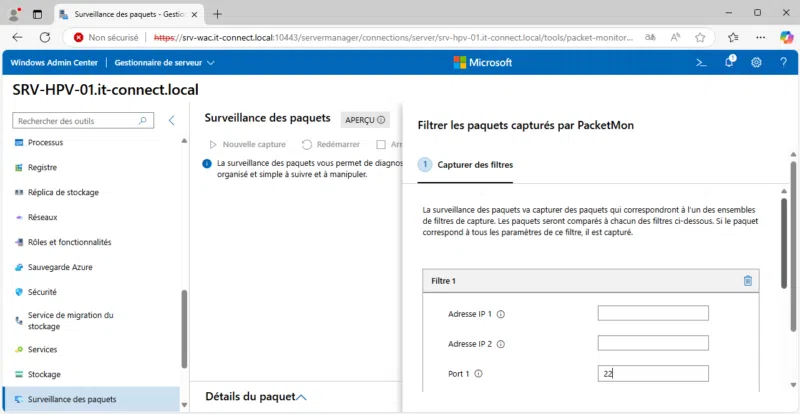The image size is (800, 414).
Task: Click the Redémarrer restart icon
Action: click(308, 144)
